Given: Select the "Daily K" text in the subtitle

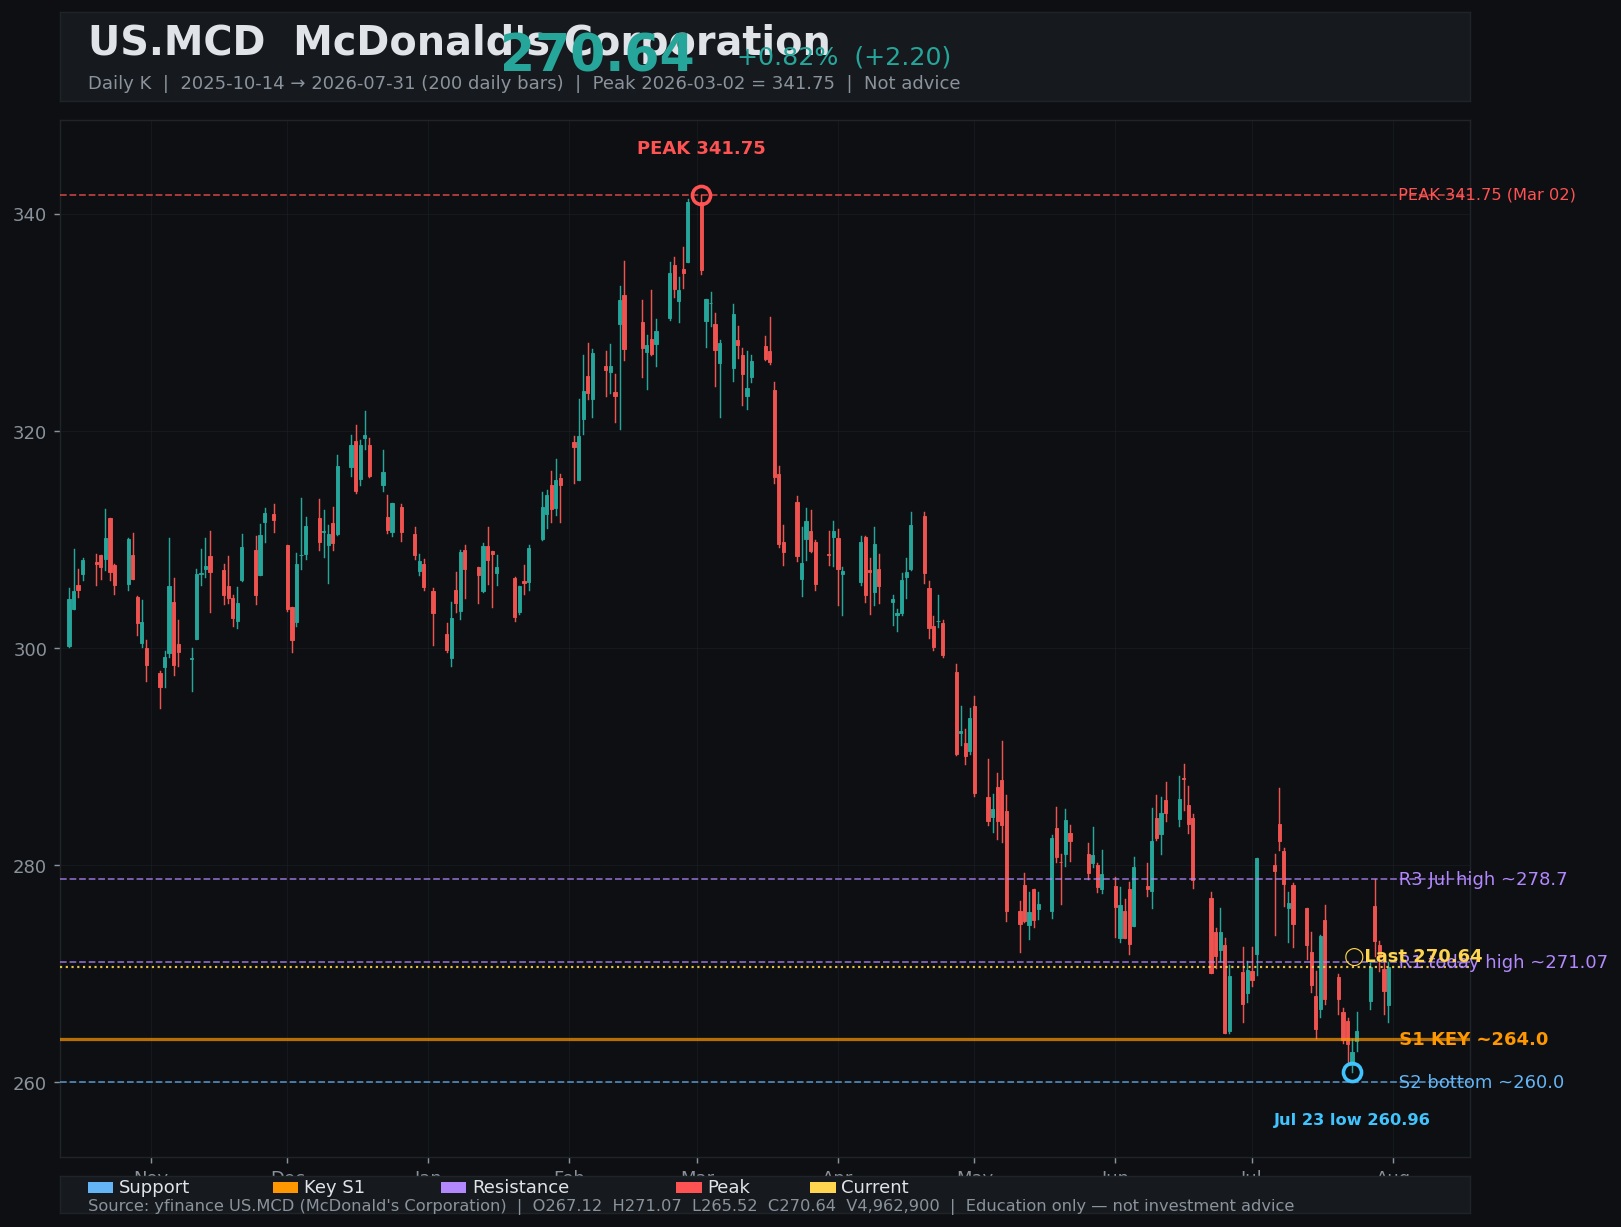Looking at the screenshot, I should click(x=119, y=83).
